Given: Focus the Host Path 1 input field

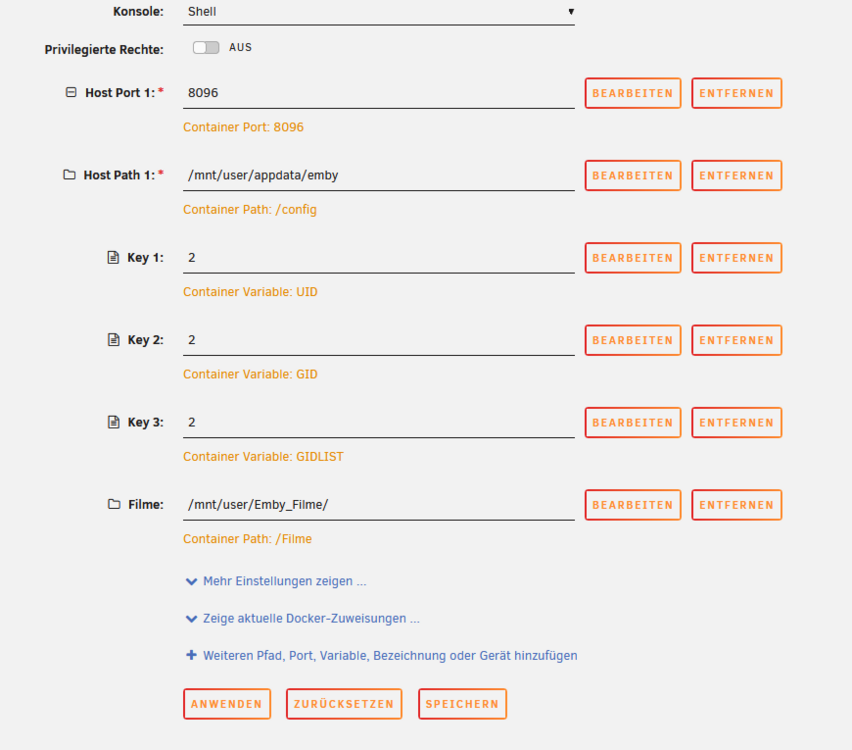Looking at the screenshot, I should coord(379,175).
